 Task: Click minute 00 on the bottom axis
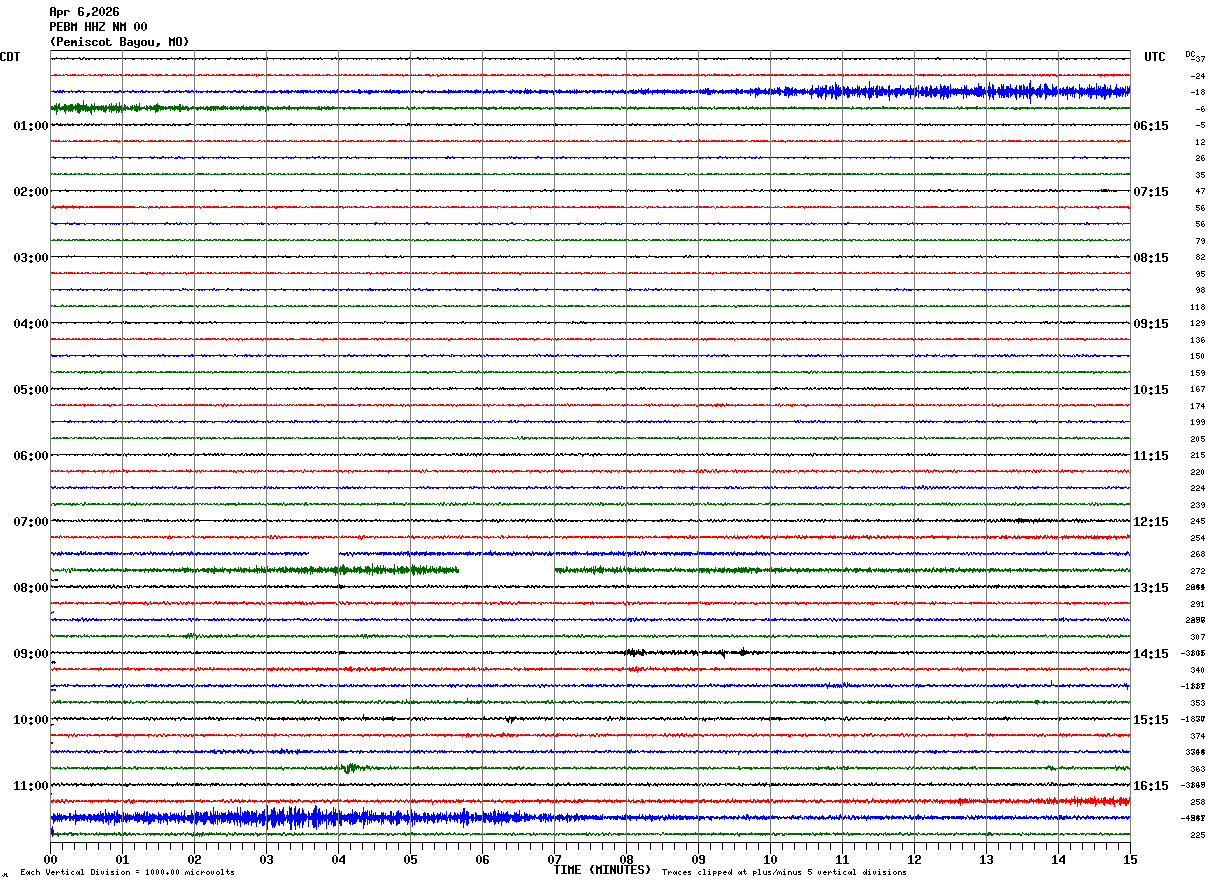point(51,859)
